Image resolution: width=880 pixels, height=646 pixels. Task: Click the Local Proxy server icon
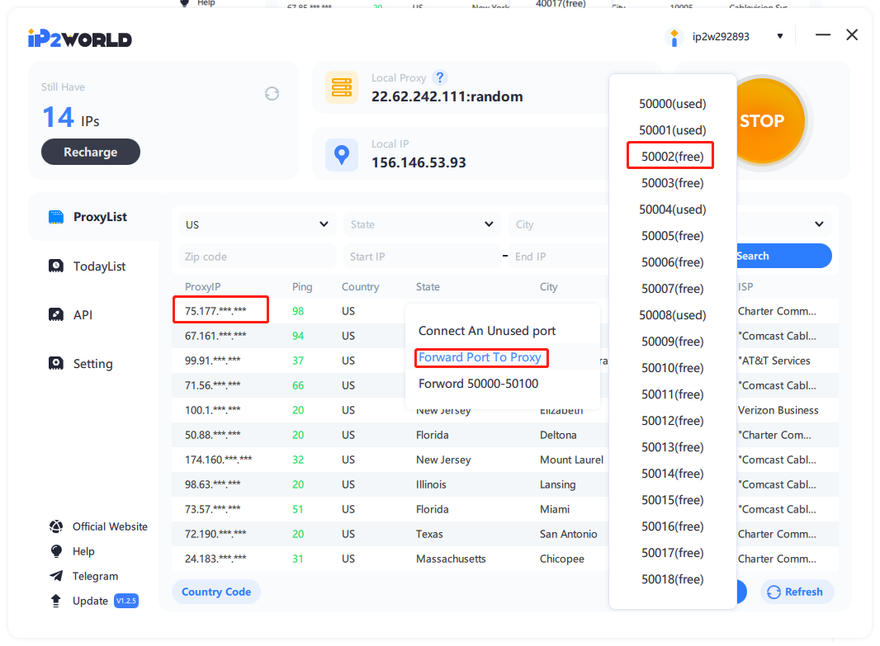[342, 87]
